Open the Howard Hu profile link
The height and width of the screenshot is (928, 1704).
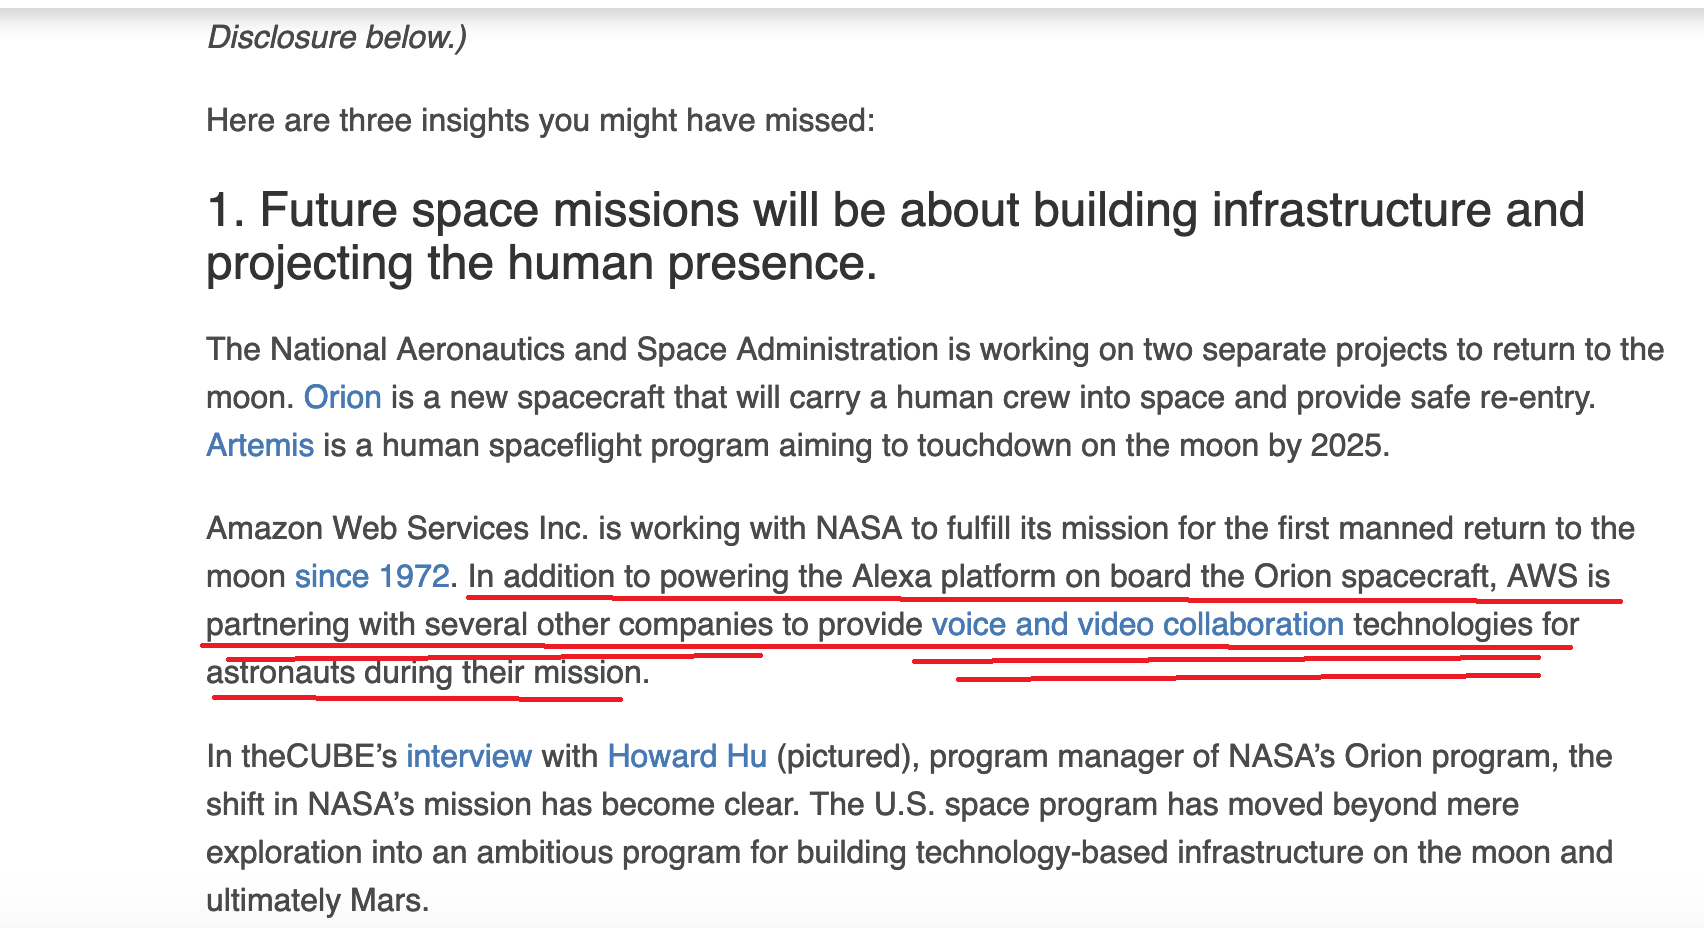687,756
